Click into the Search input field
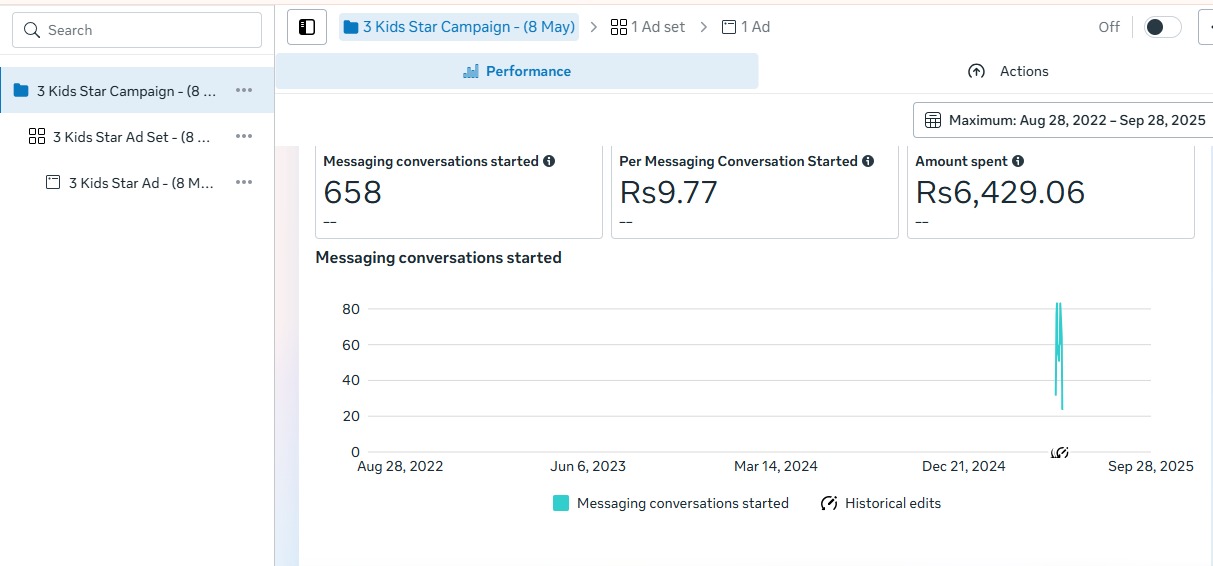 click(150, 30)
